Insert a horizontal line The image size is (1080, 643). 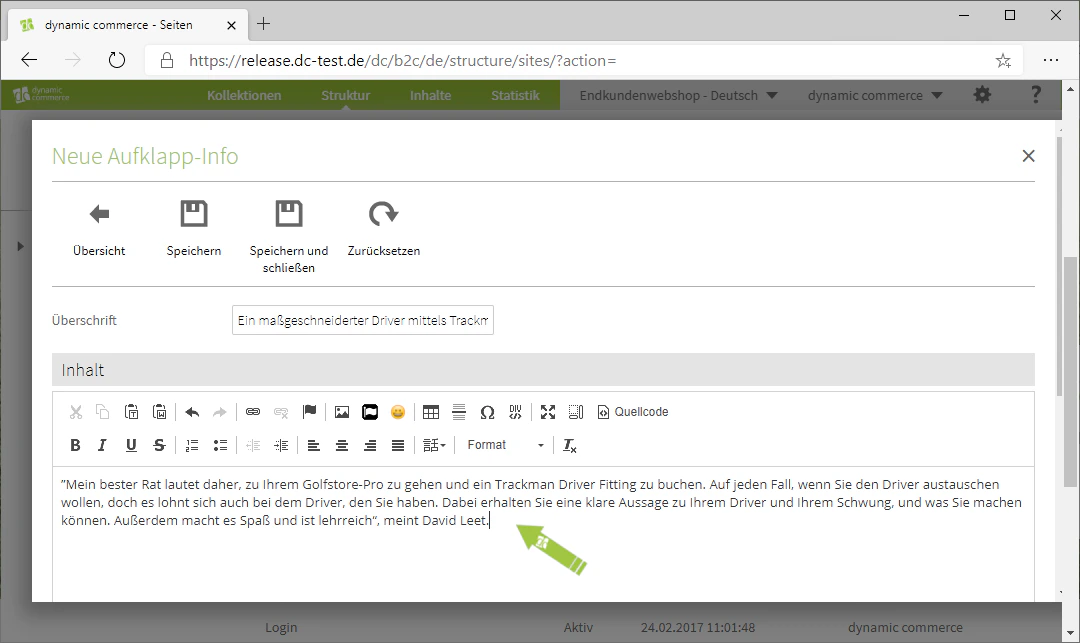(459, 412)
